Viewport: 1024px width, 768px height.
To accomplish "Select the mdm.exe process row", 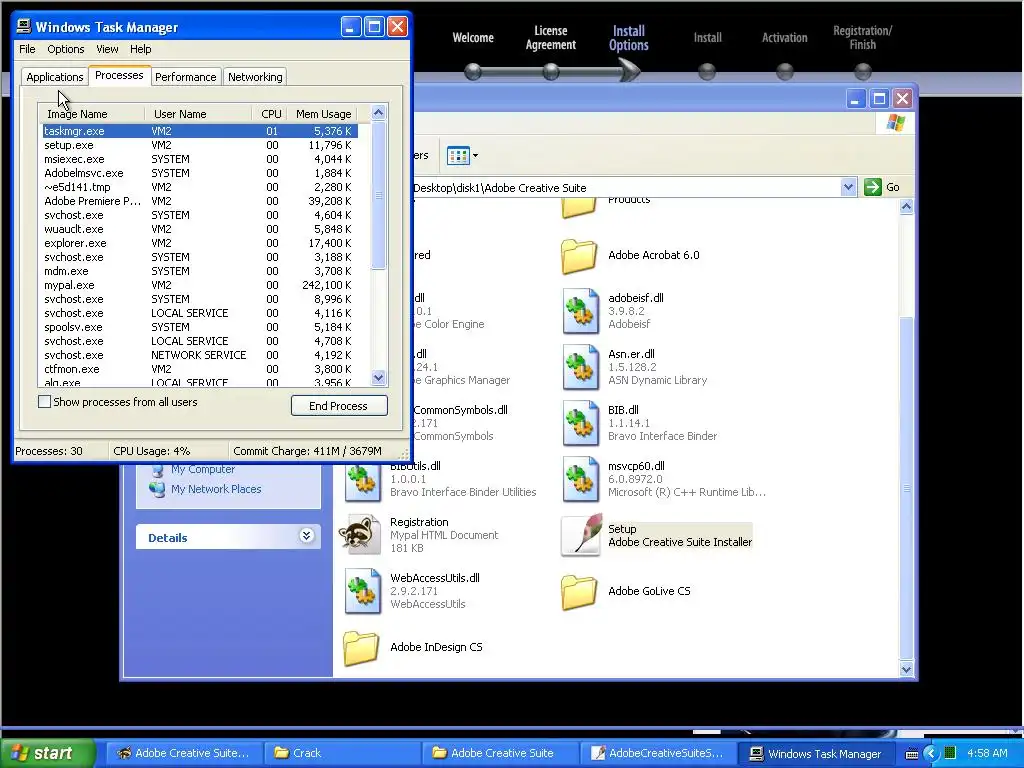I will click(x=200, y=271).
